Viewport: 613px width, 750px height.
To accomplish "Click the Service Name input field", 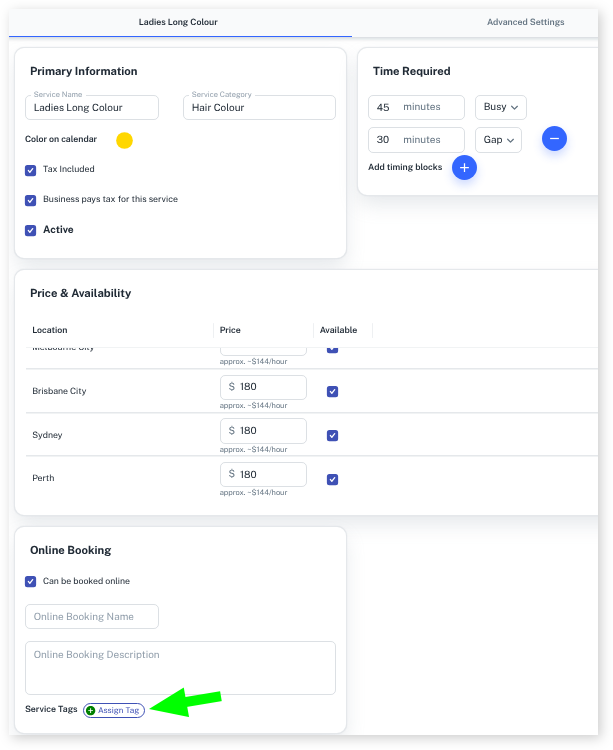I will [x=92, y=108].
